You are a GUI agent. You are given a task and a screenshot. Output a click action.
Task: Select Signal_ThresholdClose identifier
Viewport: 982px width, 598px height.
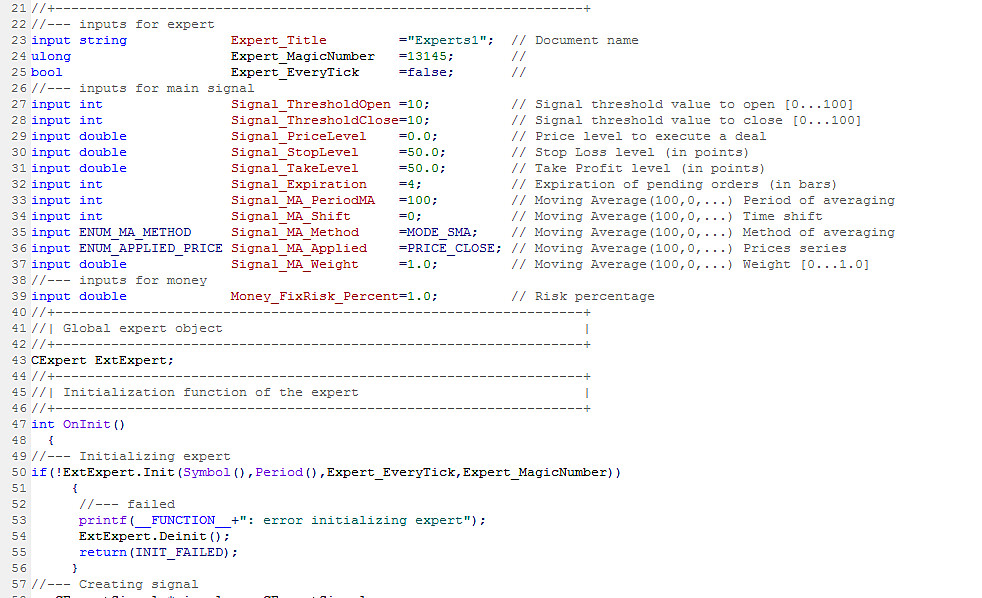[314, 120]
